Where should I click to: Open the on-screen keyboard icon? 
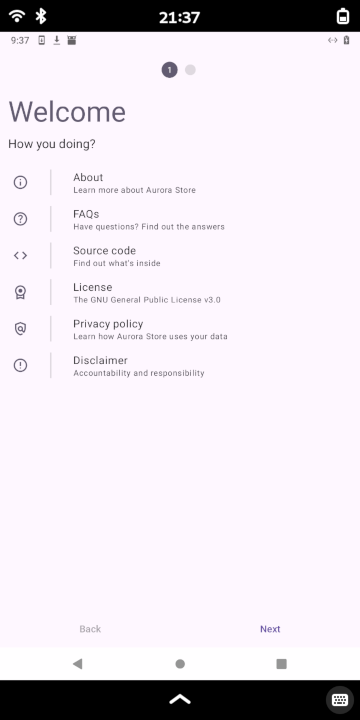coord(340,700)
